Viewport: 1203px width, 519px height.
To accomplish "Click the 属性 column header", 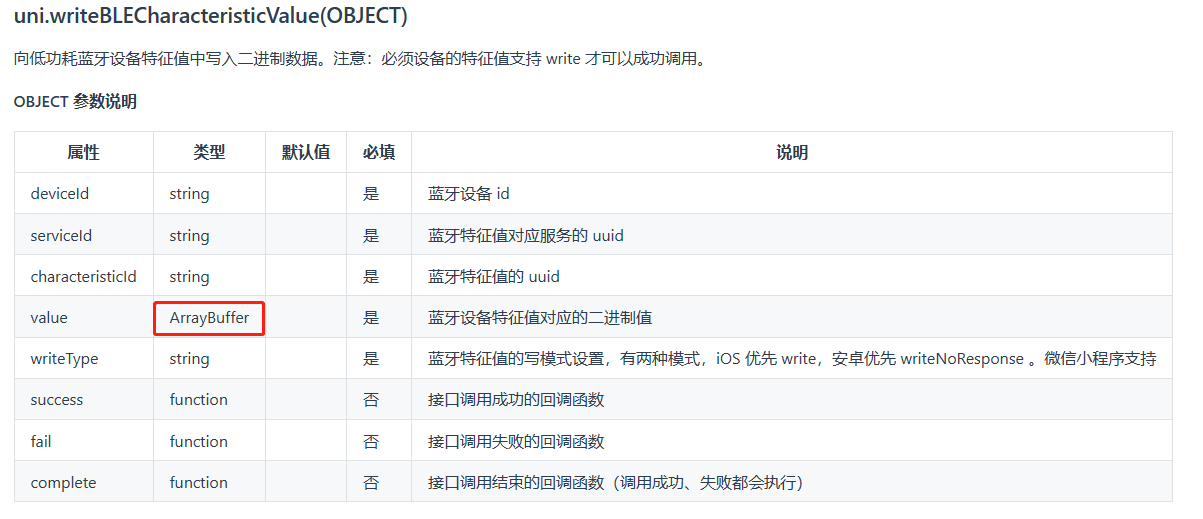I will click(x=84, y=152).
